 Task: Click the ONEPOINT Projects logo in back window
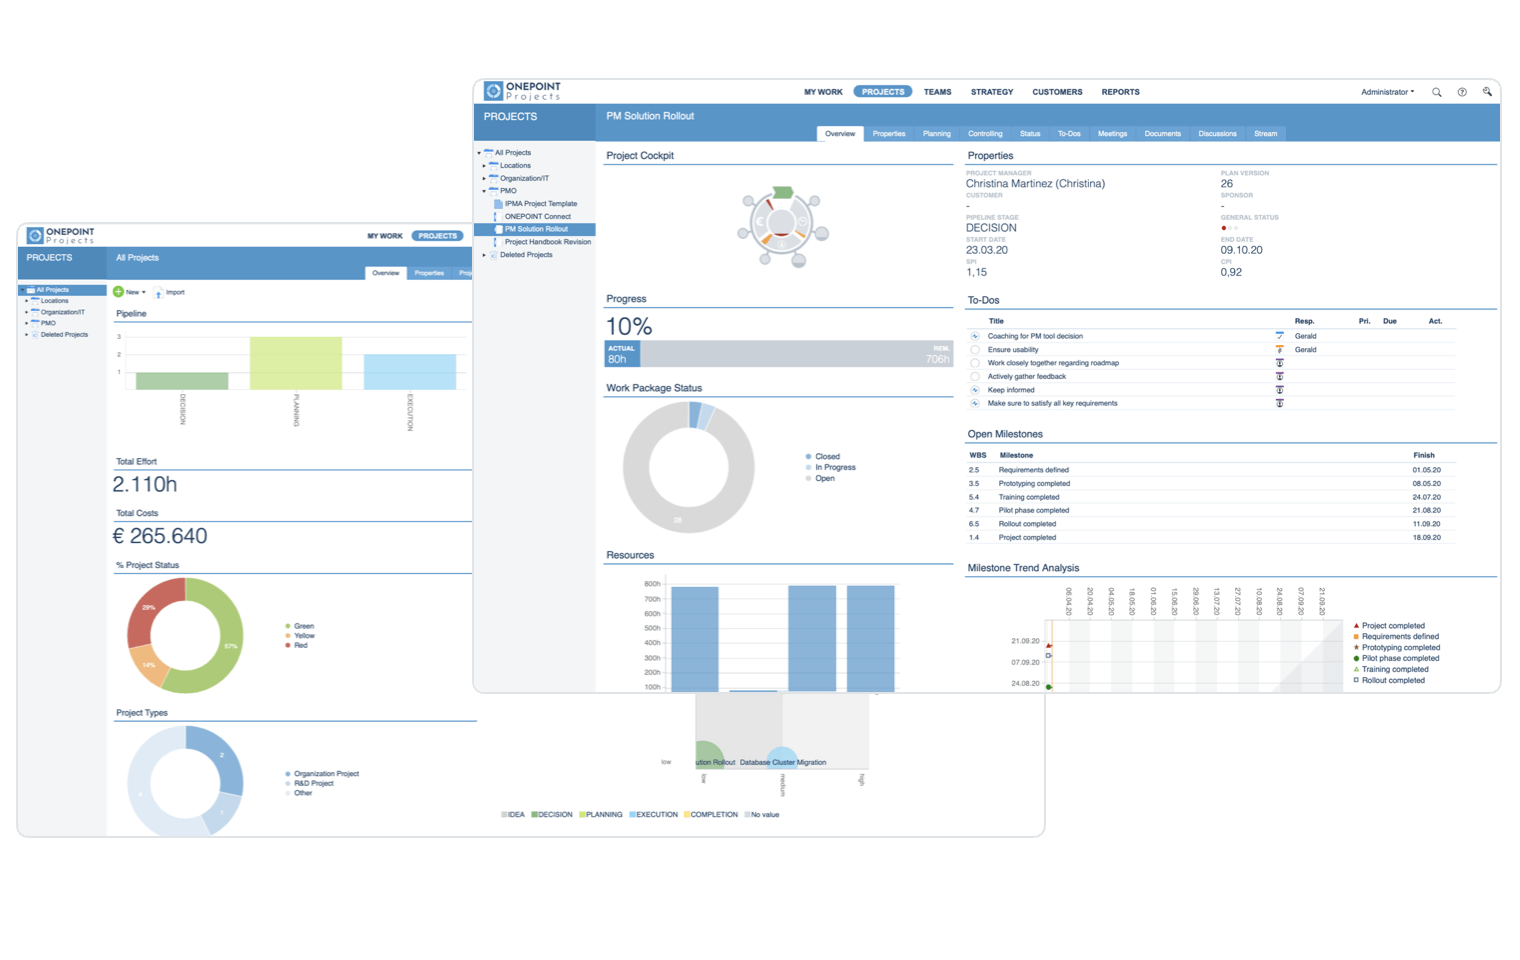(x=61, y=235)
